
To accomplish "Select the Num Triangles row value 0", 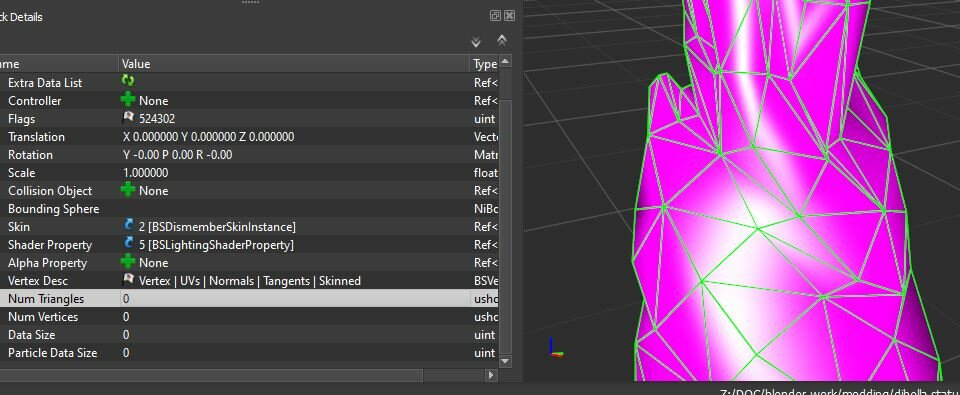I will click(126, 298).
